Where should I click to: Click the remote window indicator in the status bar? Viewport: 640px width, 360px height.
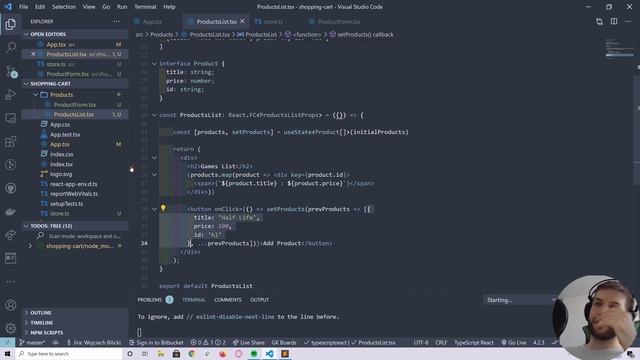click(7, 342)
